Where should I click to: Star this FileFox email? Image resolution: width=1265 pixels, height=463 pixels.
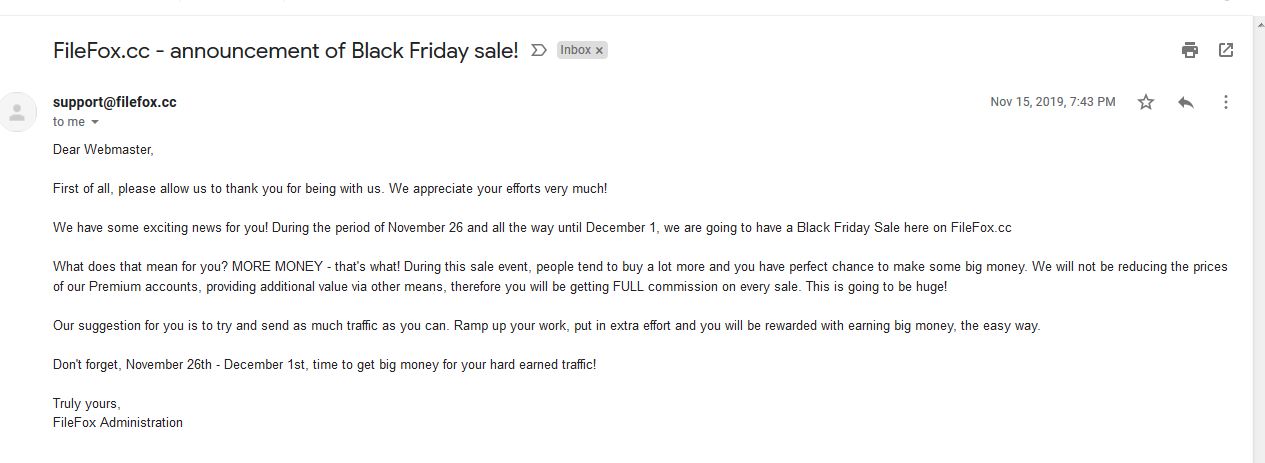tap(1146, 102)
